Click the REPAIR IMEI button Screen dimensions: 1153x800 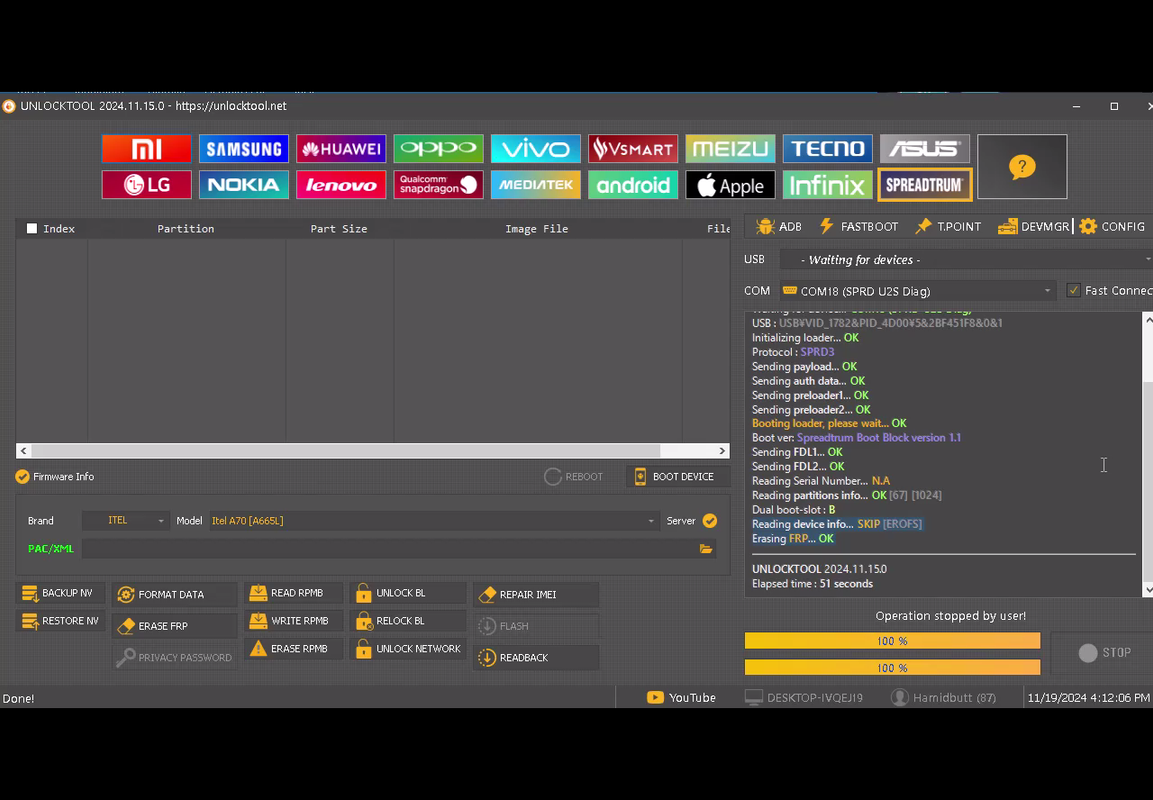coord(536,594)
